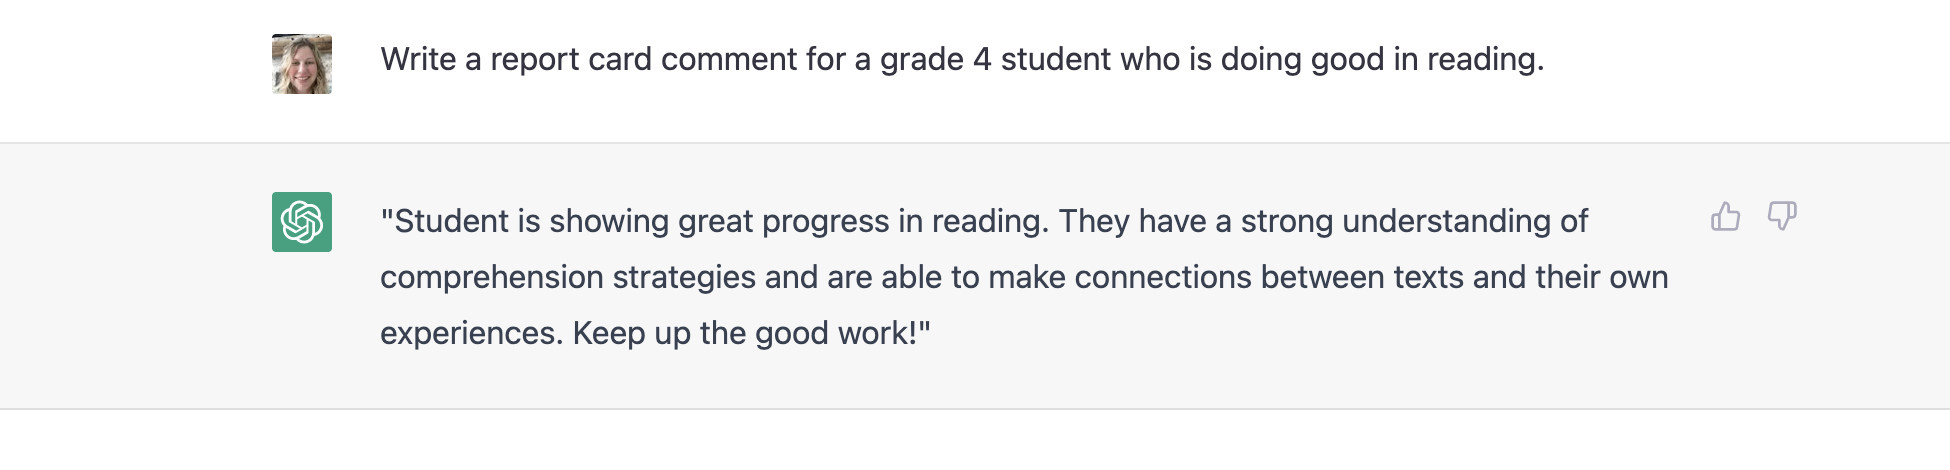Click the thumbs-down icon on the response
The height and width of the screenshot is (470, 1950).
coord(1782,216)
